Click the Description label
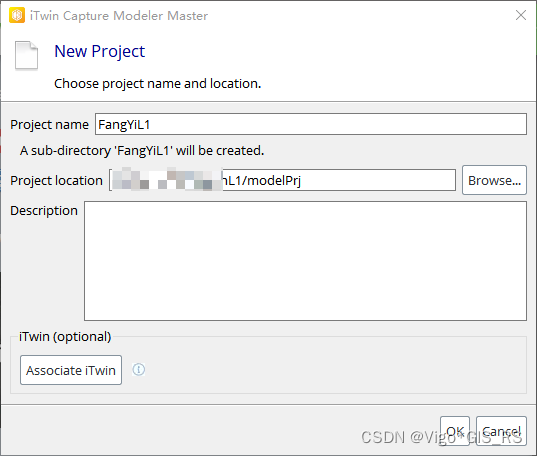 pos(44,210)
